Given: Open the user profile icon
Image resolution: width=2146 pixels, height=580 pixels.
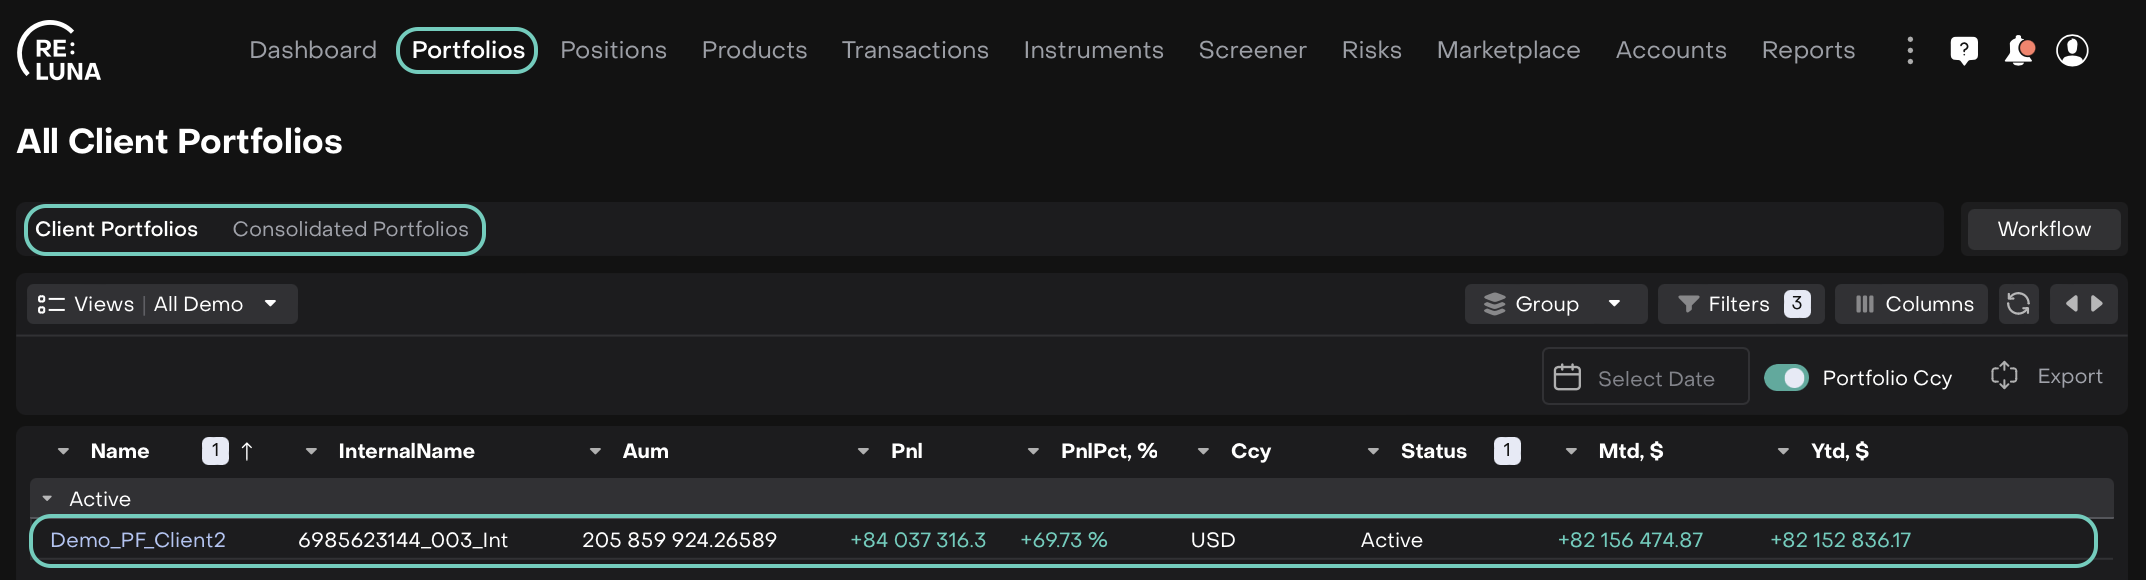Looking at the screenshot, I should point(2072,50).
